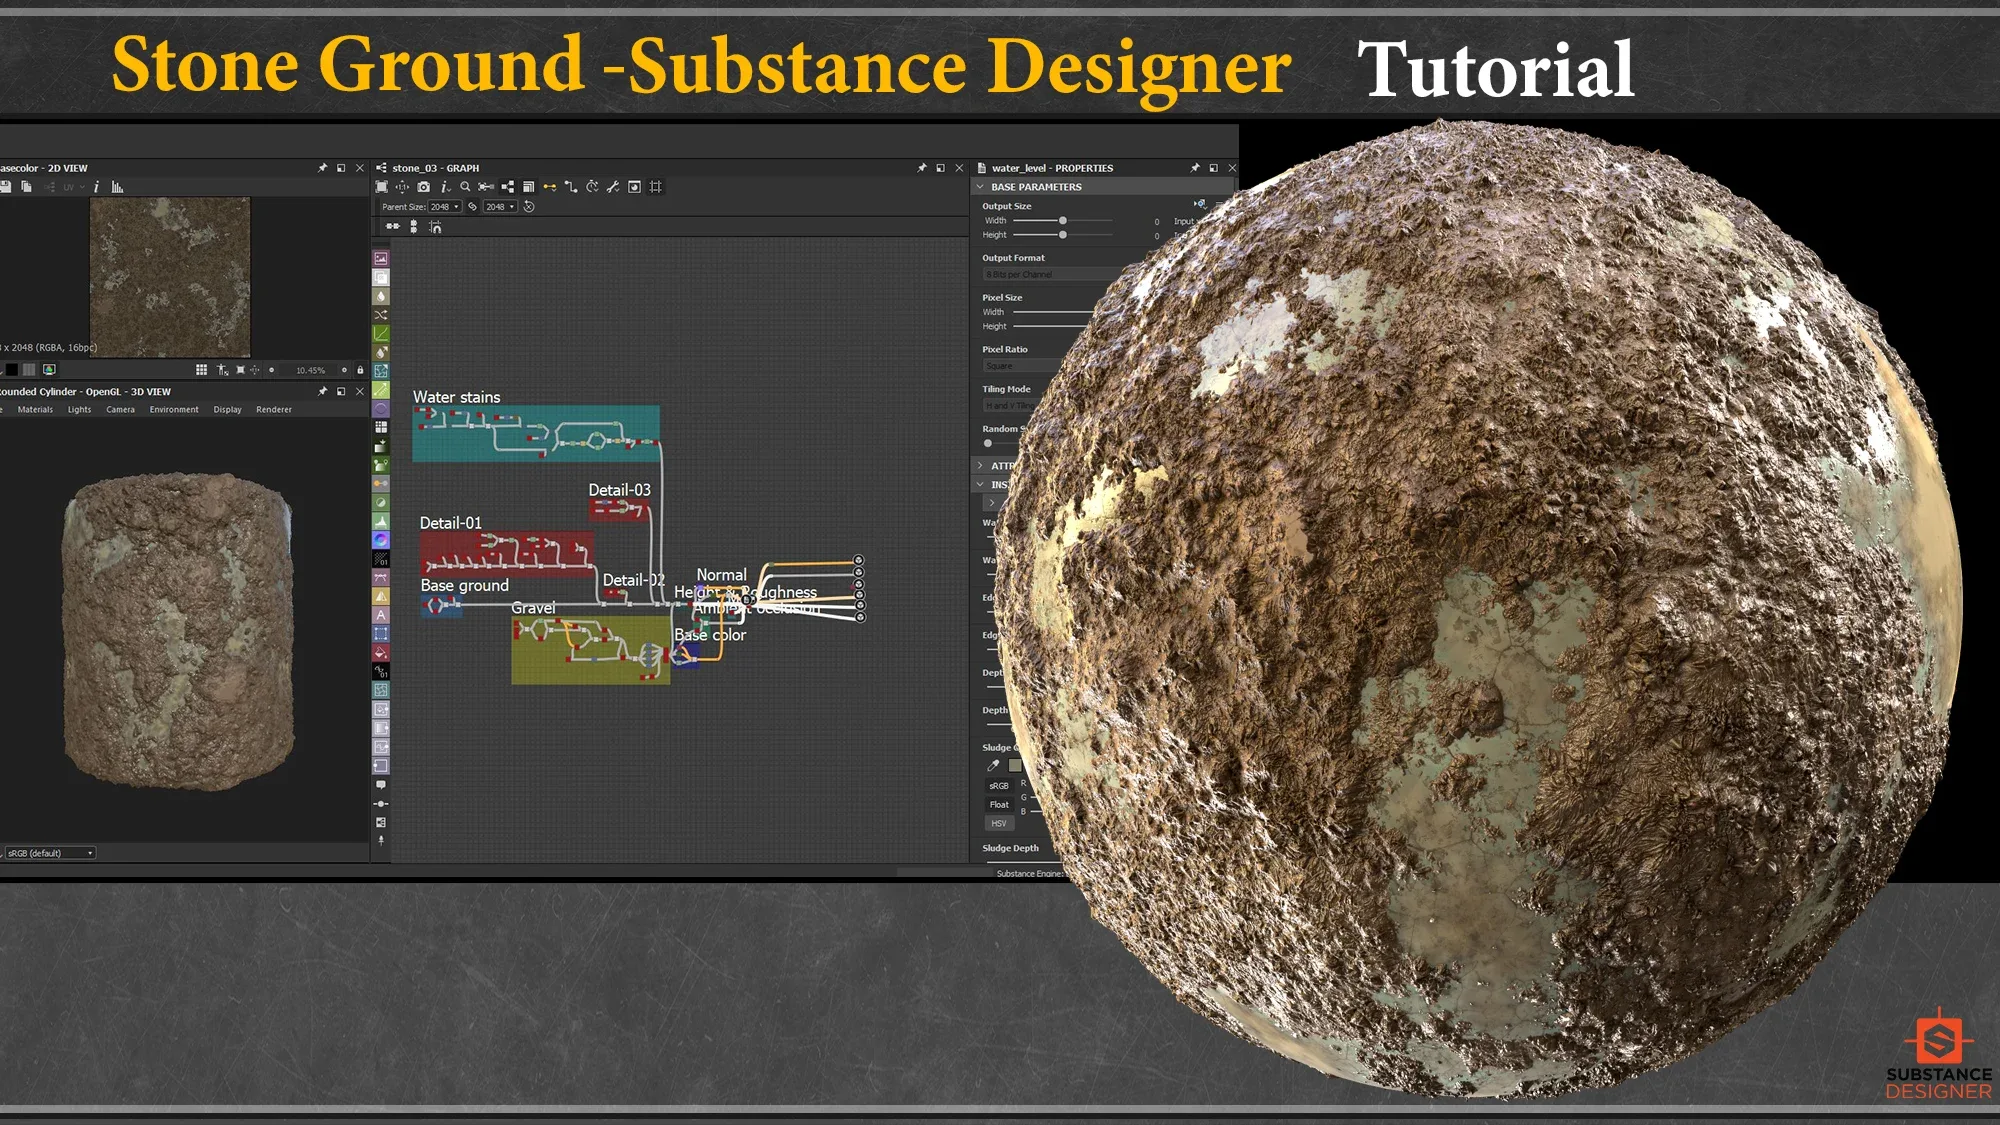
Task: Click the reset size button next to Parent Size
Action: [x=529, y=207]
